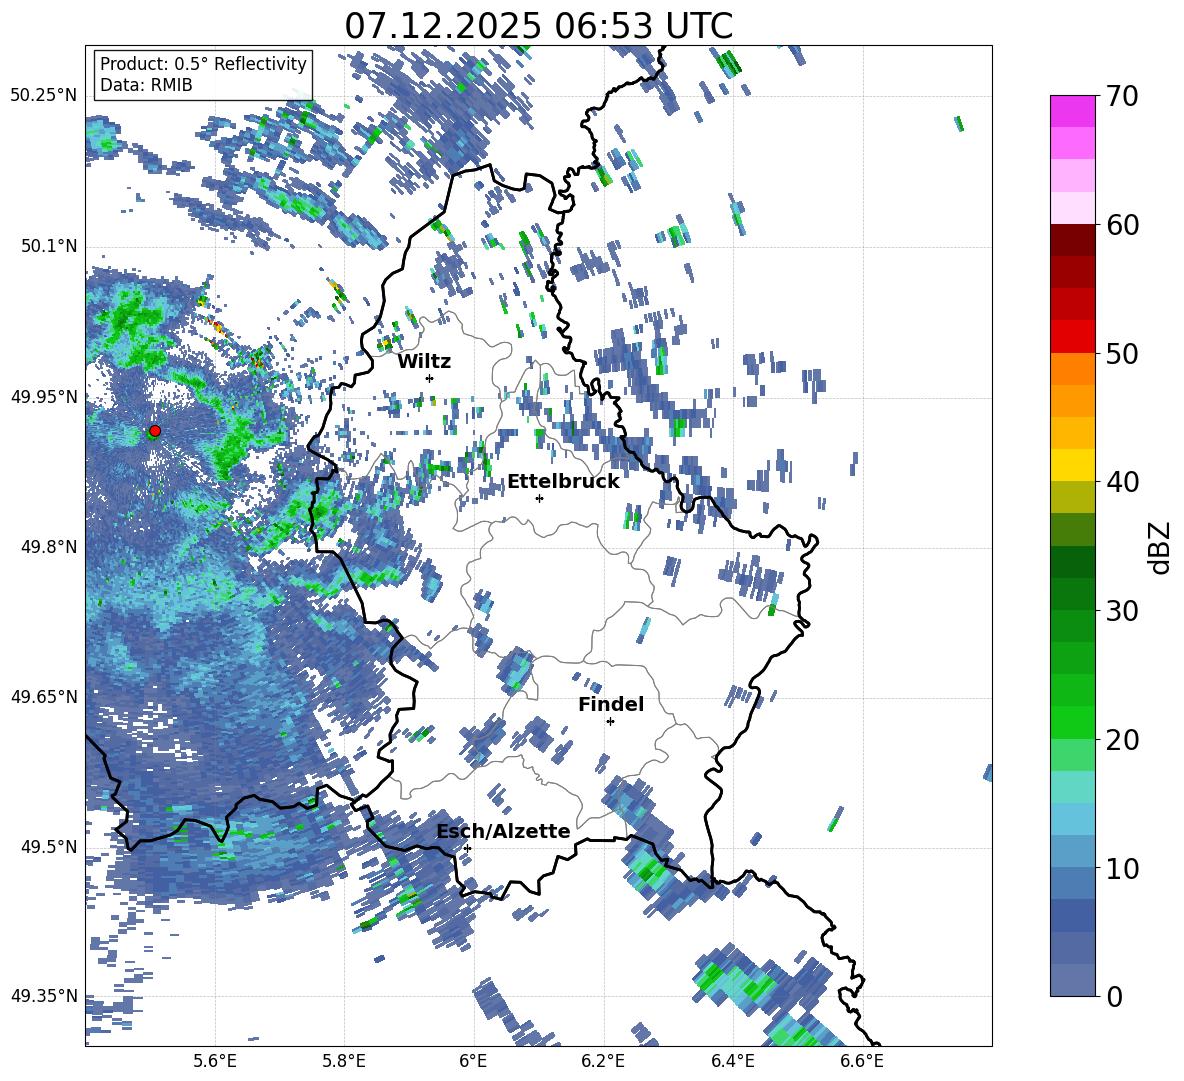Click the Esch/Alzette city label
The image size is (1184, 1081).
[x=503, y=831]
